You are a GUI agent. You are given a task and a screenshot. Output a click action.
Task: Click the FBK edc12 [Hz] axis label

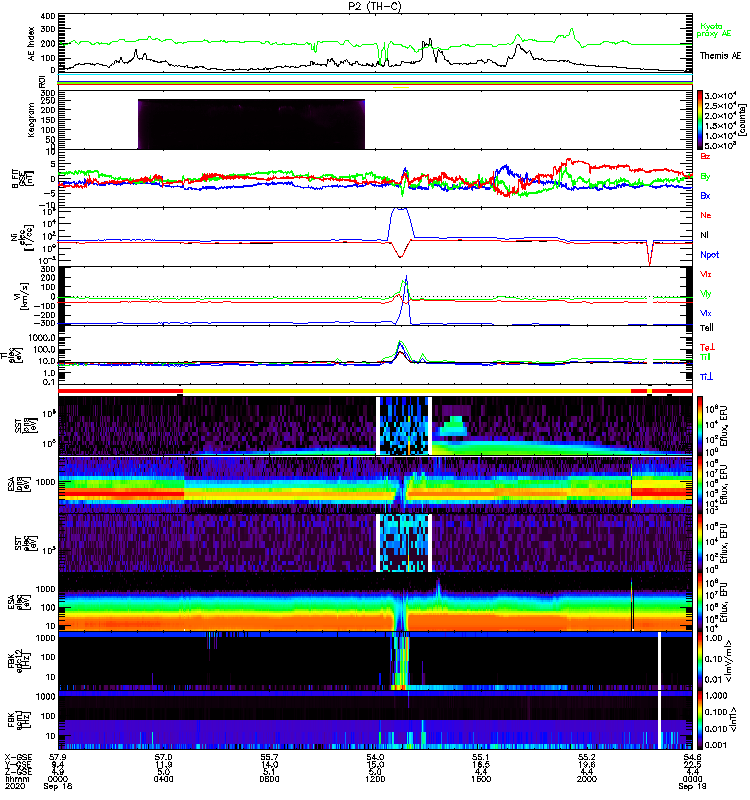(x=18, y=661)
